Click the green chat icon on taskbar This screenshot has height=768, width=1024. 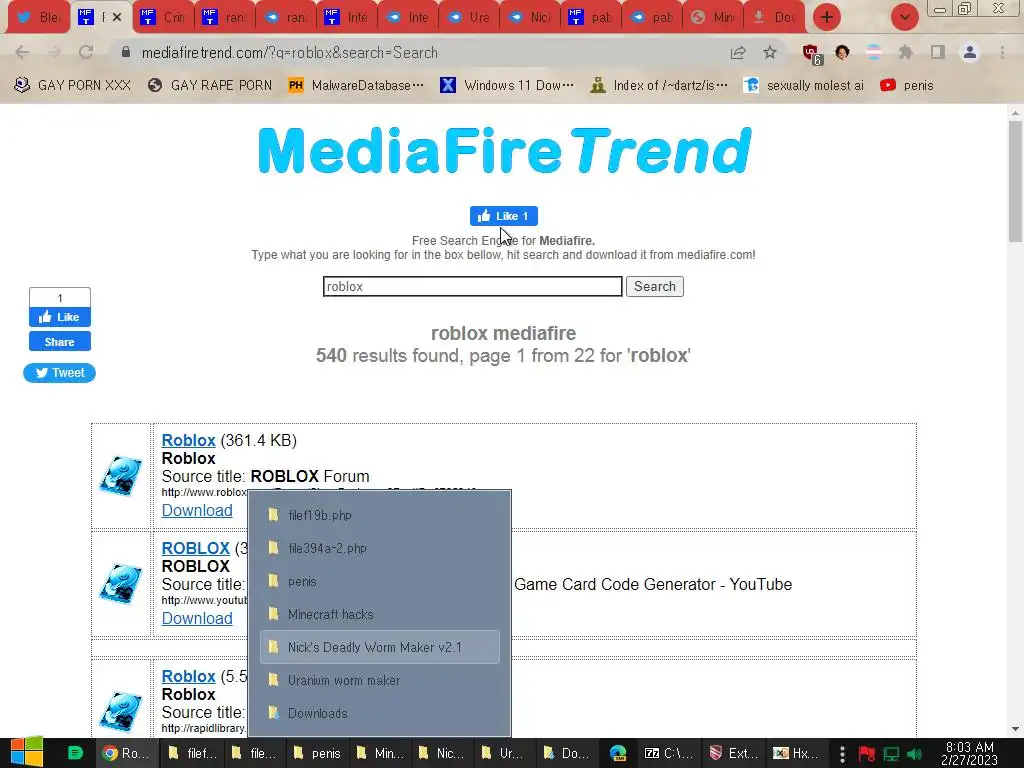coord(75,753)
